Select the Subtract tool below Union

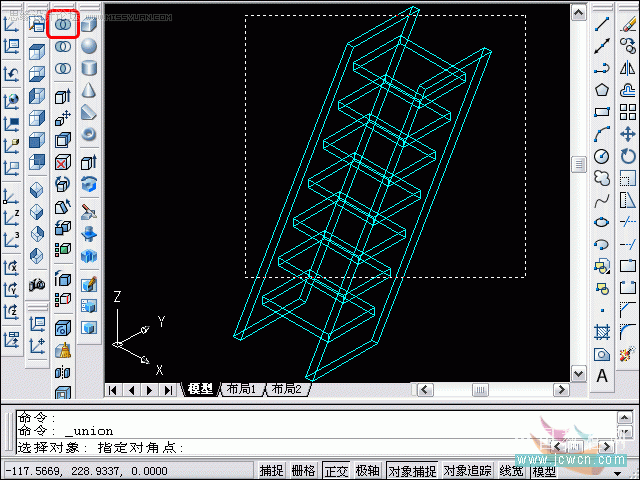tap(62, 47)
